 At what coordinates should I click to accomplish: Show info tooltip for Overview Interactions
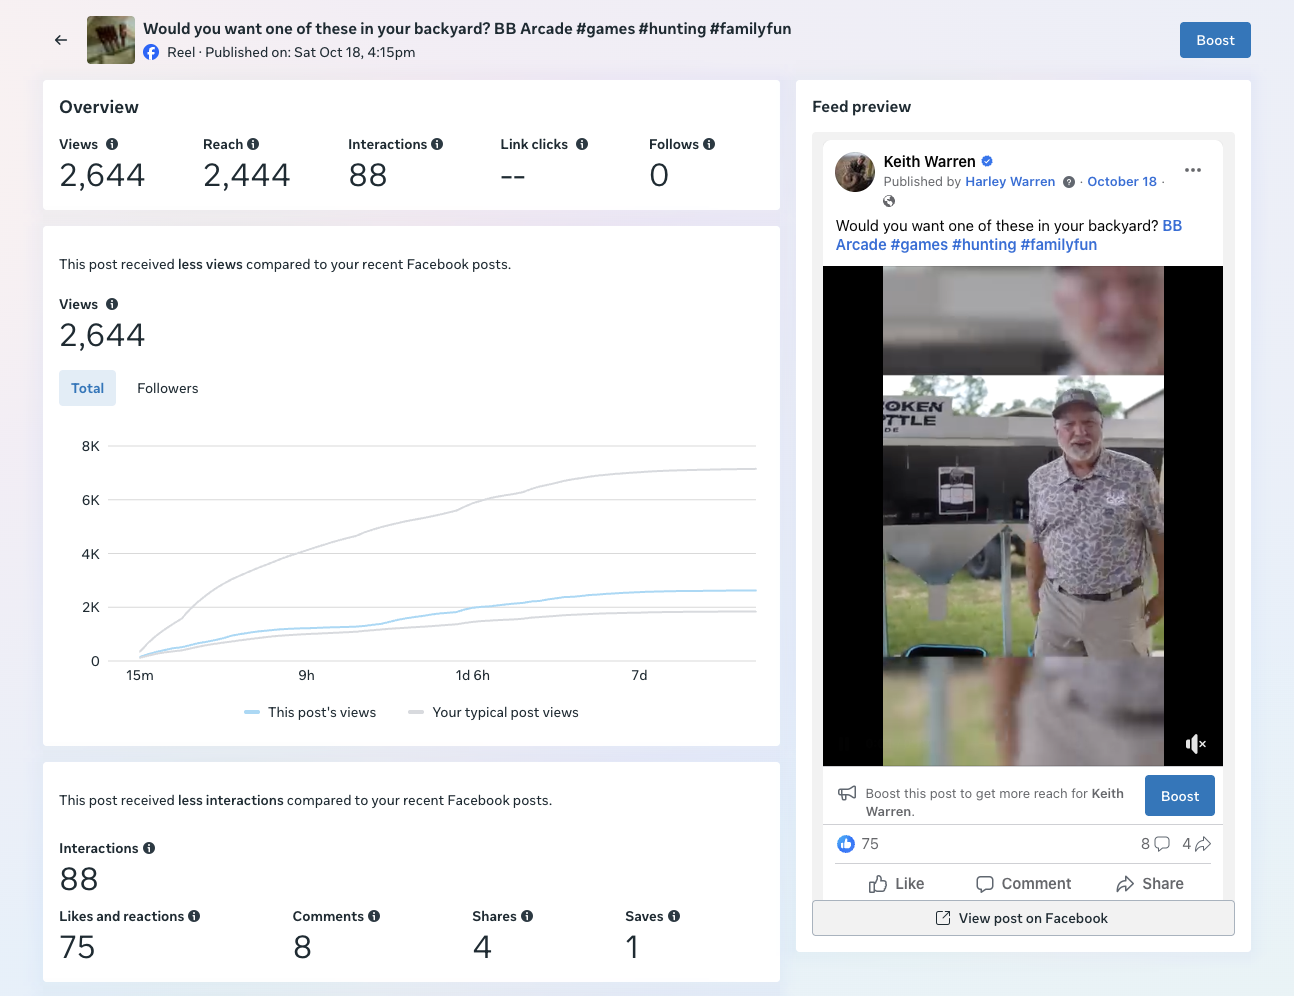click(437, 144)
